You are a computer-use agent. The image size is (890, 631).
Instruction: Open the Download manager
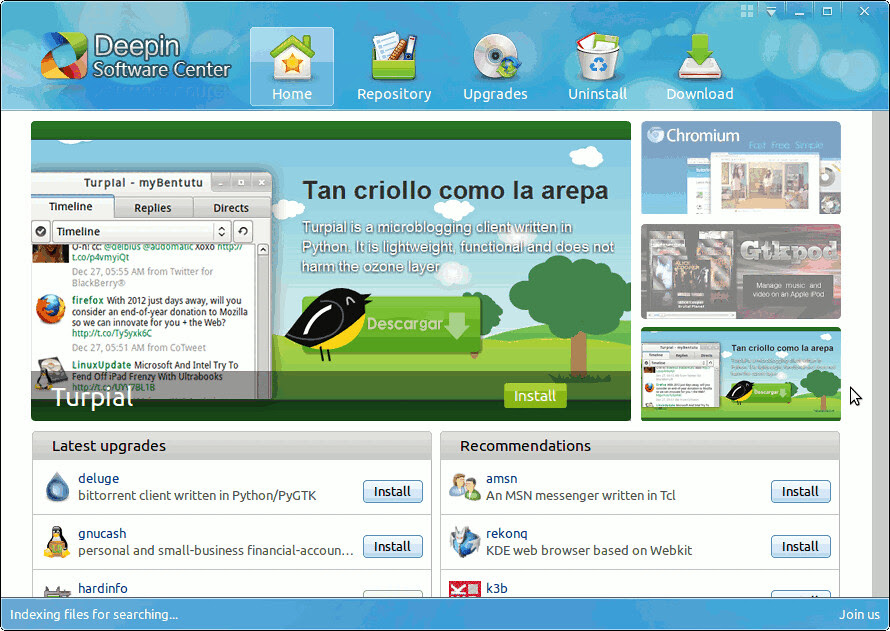click(x=699, y=64)
